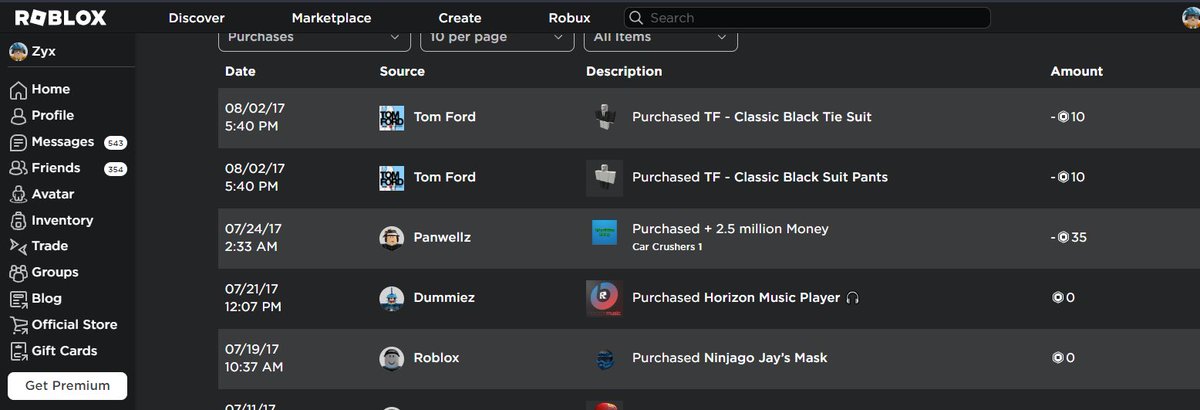Click the Get Premium button
Image resolution: width=1200 pixels, height=410 pixels.
tap(67, 386)
